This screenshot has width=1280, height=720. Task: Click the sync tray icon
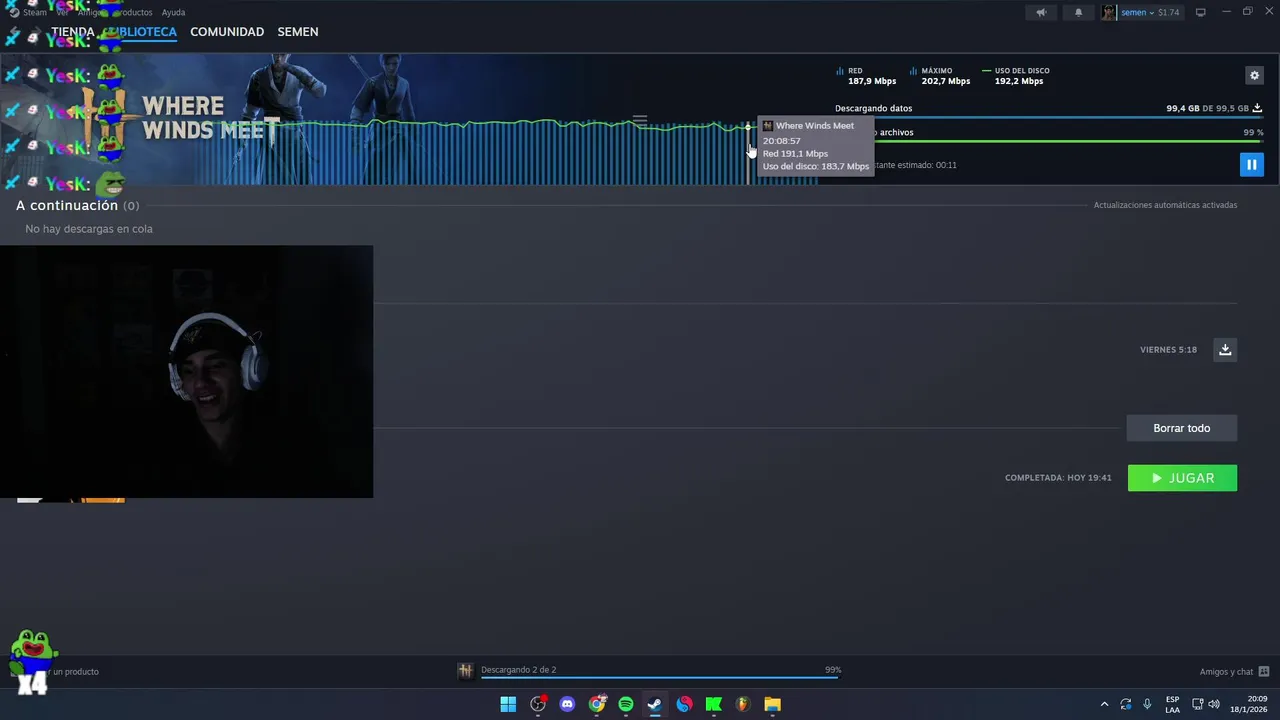(x=1126, y=704)
